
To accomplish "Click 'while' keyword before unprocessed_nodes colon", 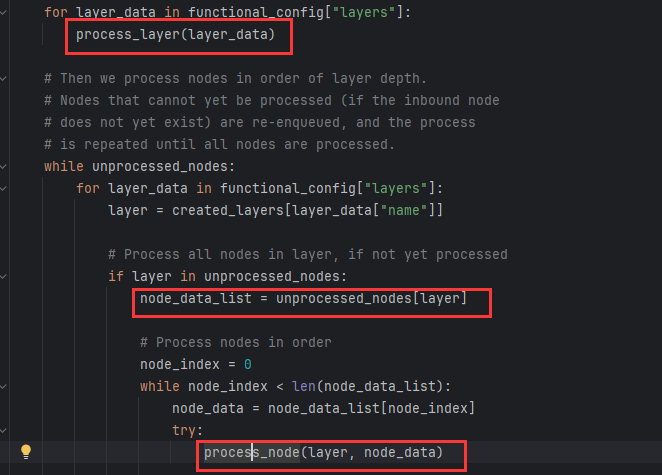I will click(x=64, y=166).
